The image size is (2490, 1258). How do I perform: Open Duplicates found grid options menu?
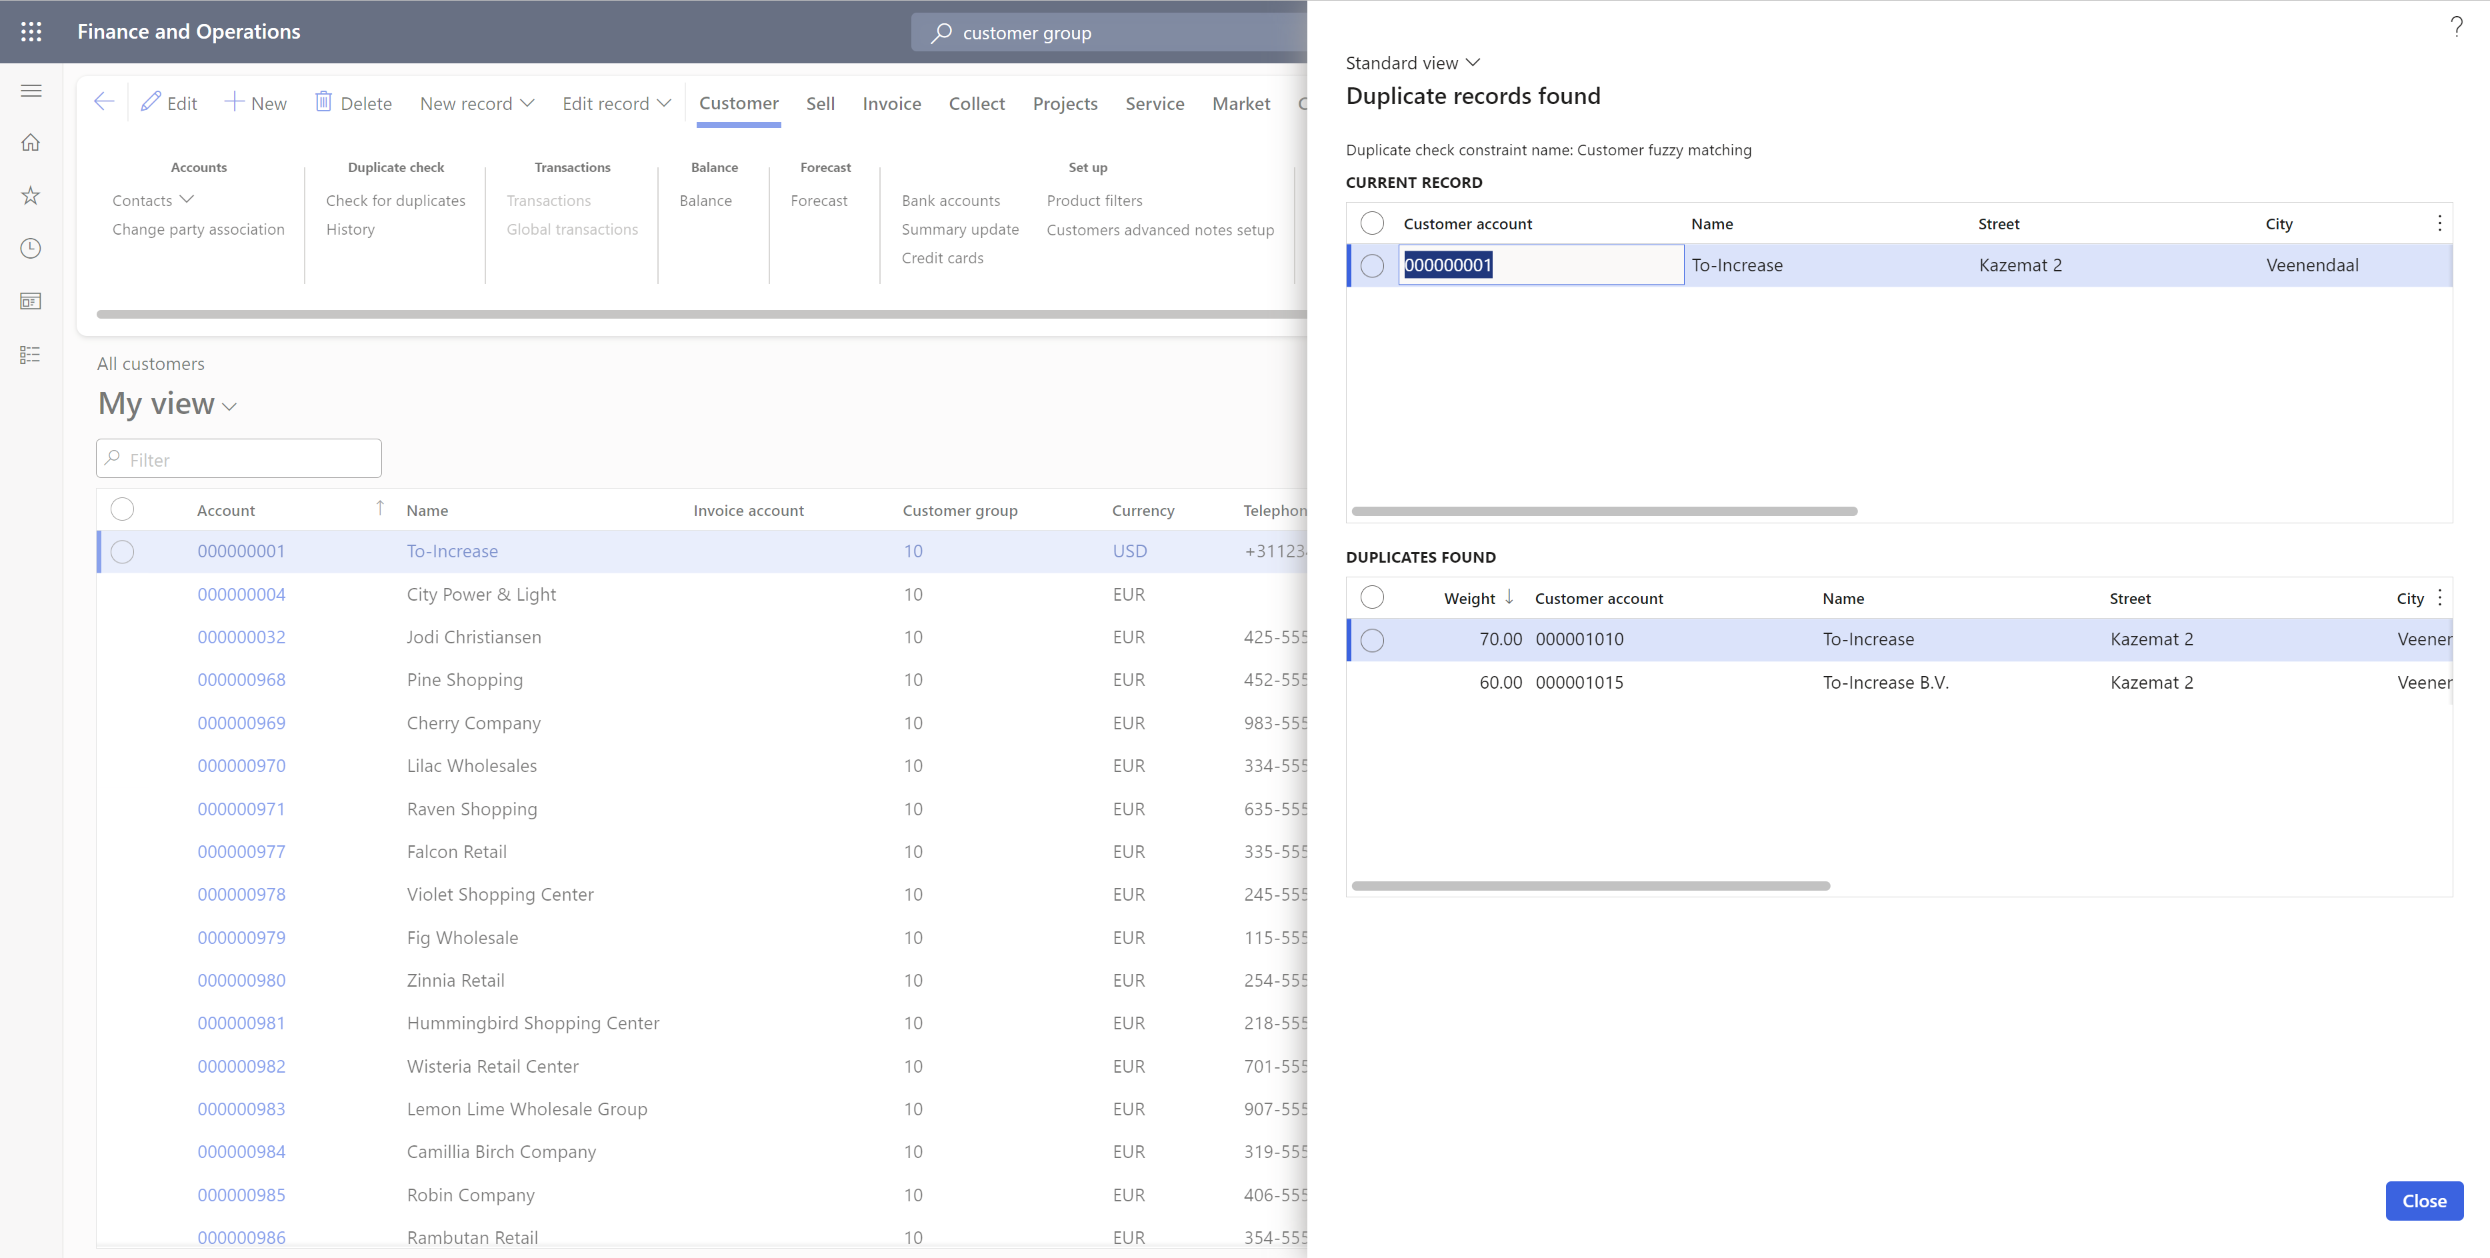pos(2440,598)
